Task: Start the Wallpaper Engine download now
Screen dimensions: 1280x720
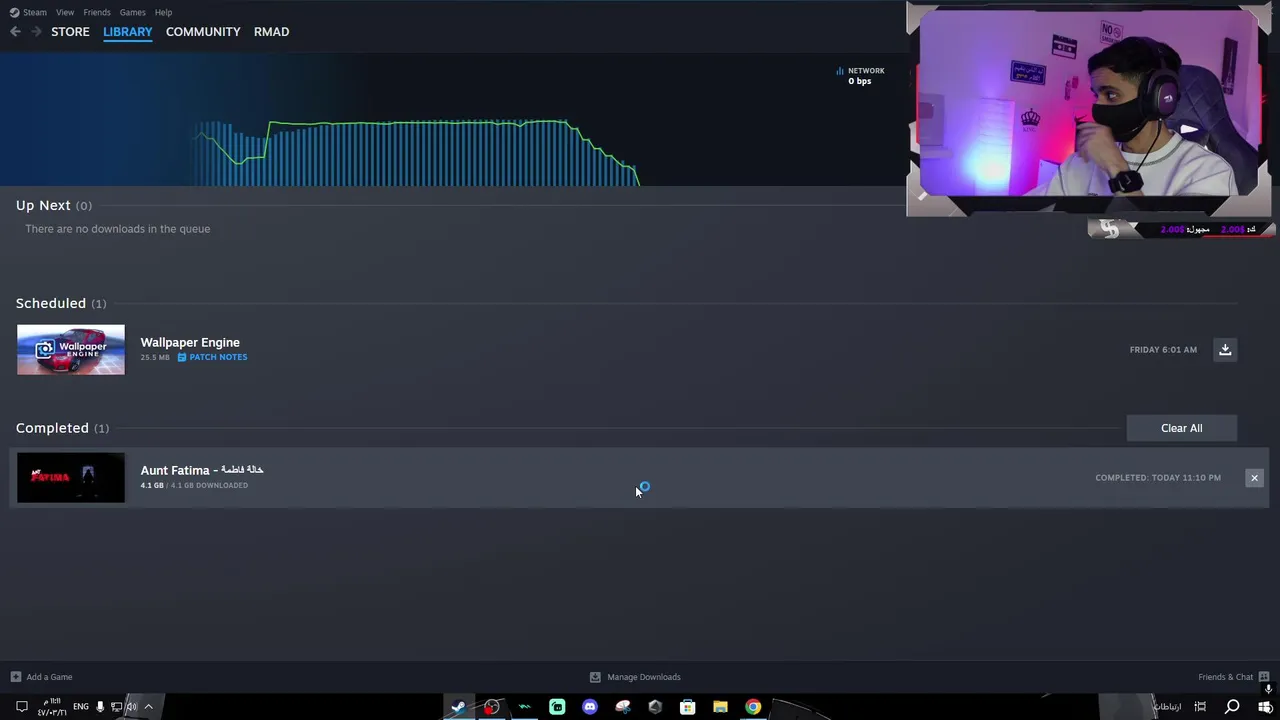Action: (x=1225, y=349)
